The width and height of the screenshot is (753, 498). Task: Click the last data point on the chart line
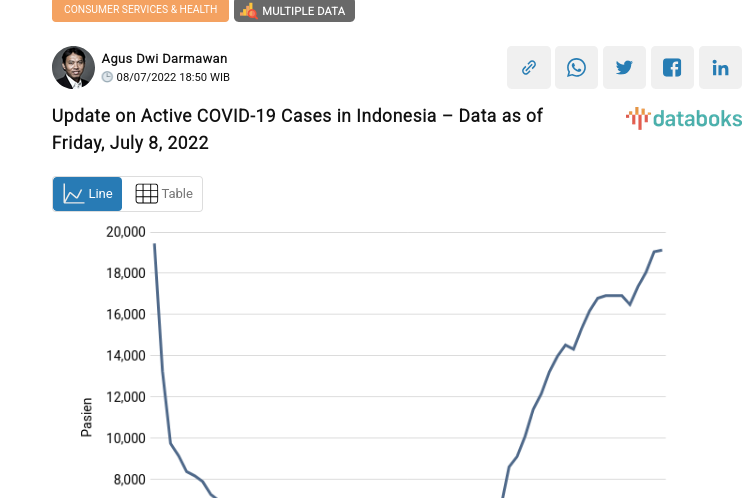[661, 250]
